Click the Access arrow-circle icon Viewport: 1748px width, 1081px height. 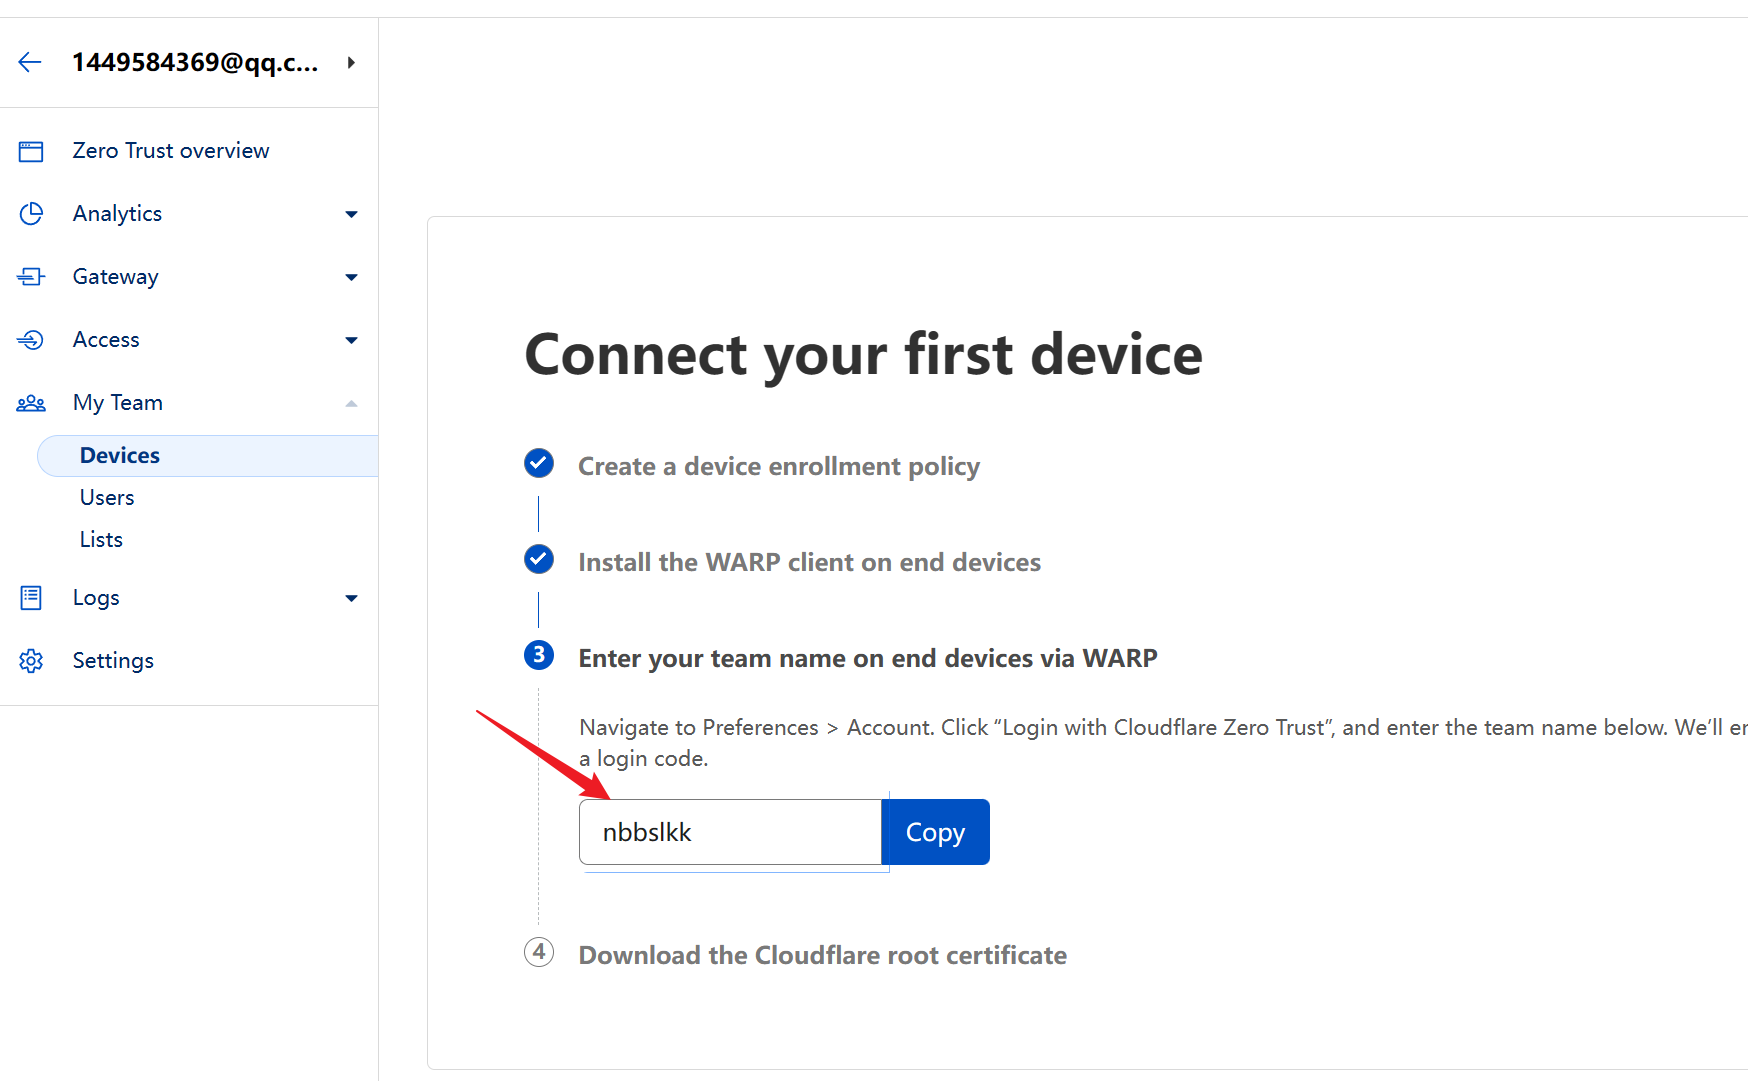point(31,340)
